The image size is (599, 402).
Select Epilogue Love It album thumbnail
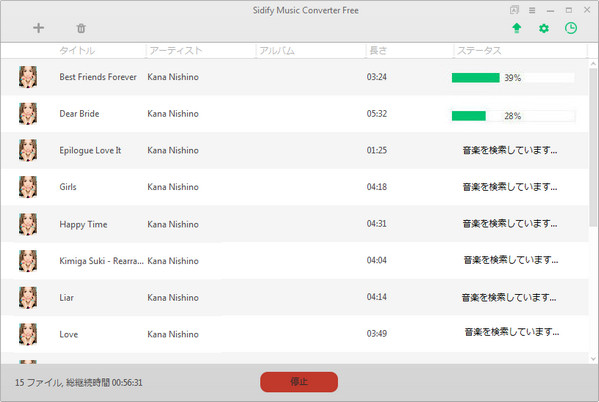[28, 150]
